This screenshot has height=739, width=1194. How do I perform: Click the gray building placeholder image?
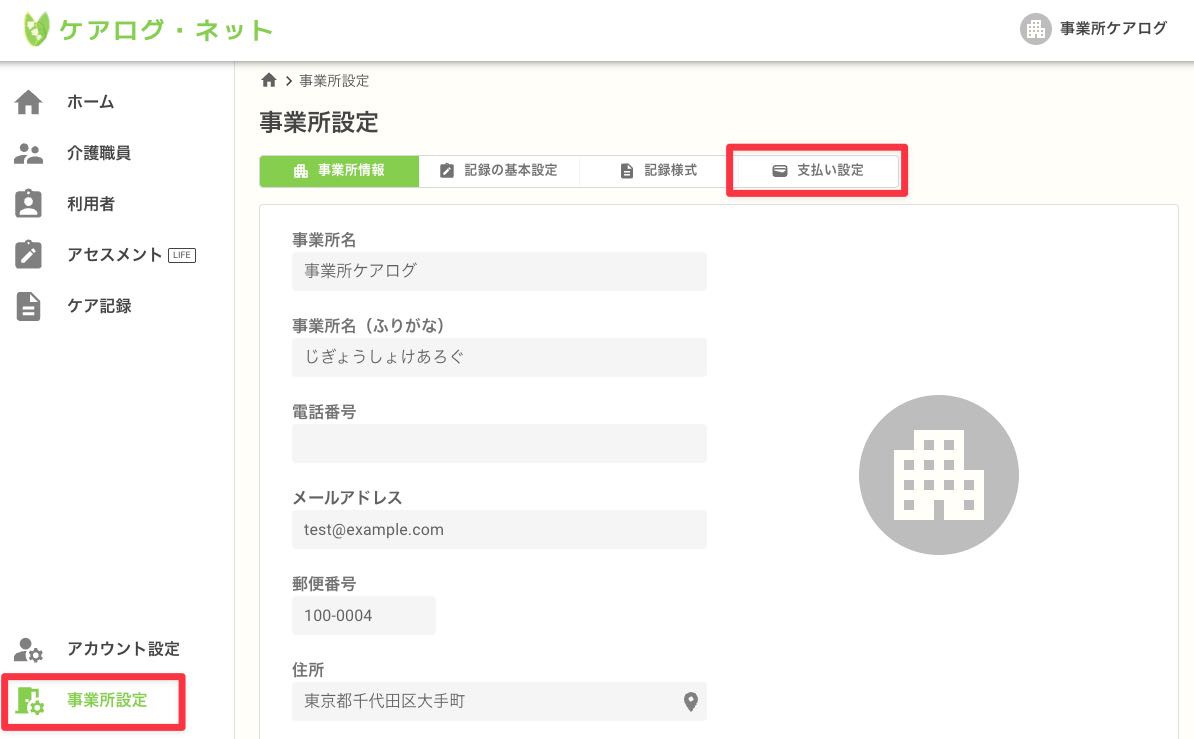[938, 474]
